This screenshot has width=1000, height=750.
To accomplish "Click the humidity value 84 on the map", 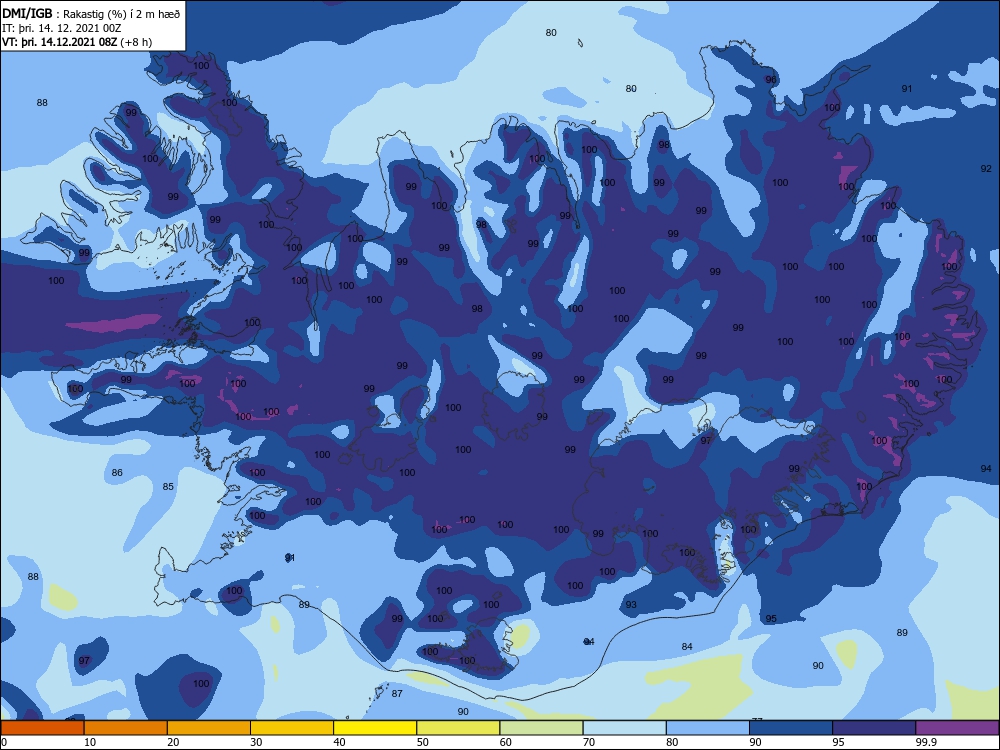I will 687,647.
